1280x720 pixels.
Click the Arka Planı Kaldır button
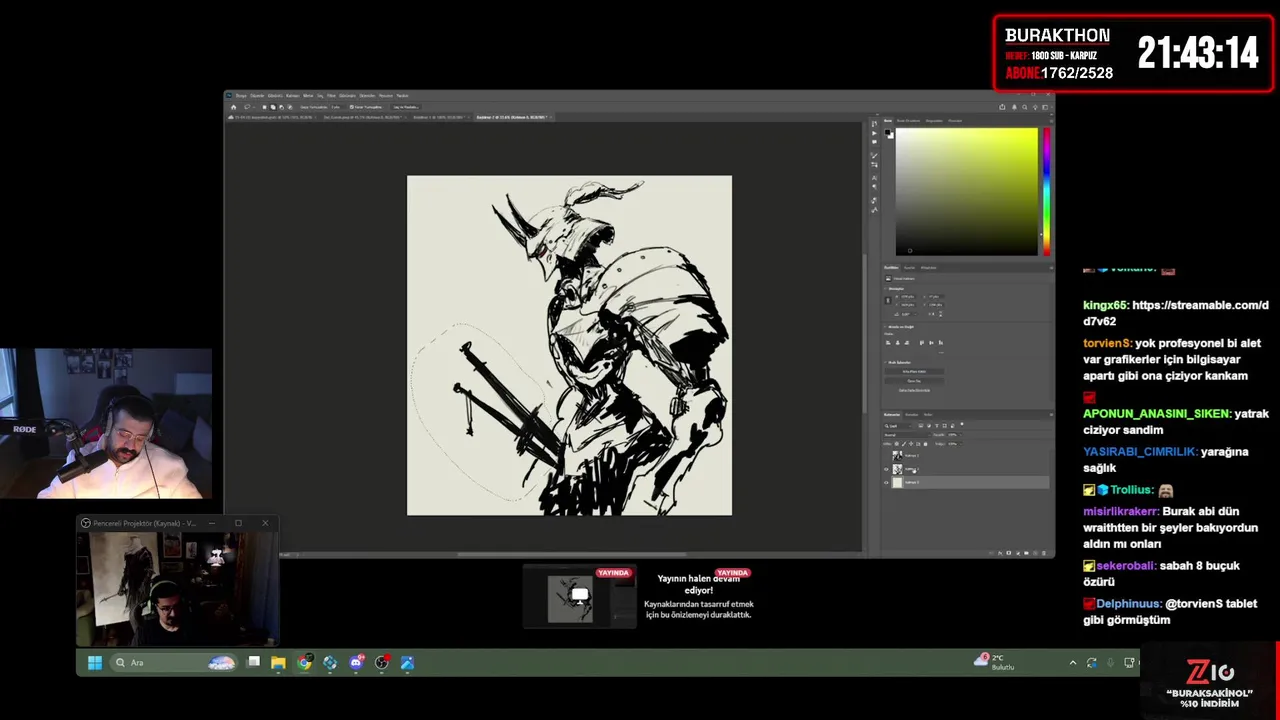(x=914, y=371)
